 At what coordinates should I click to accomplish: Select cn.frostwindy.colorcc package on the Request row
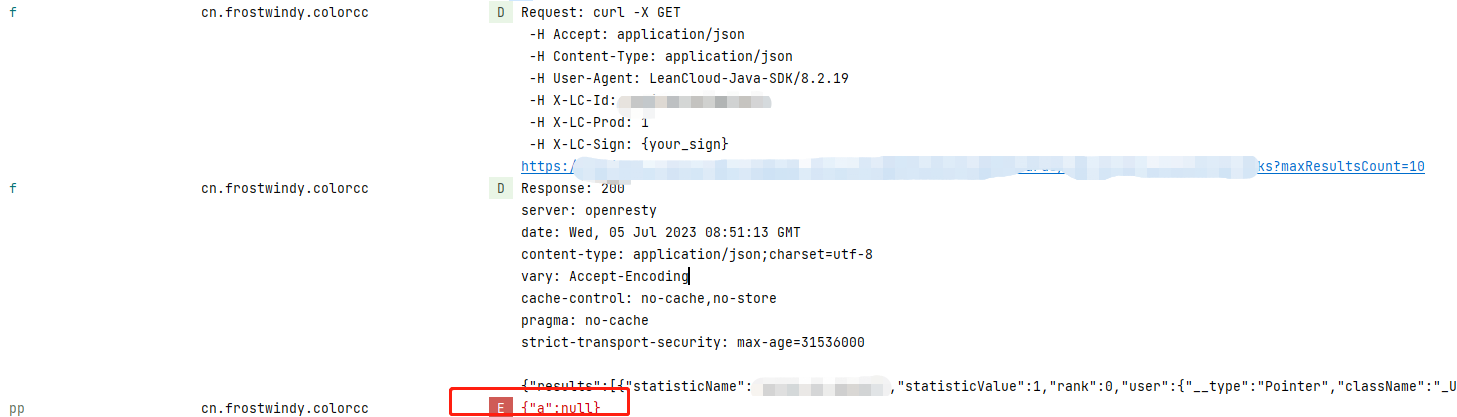(284, 13)
